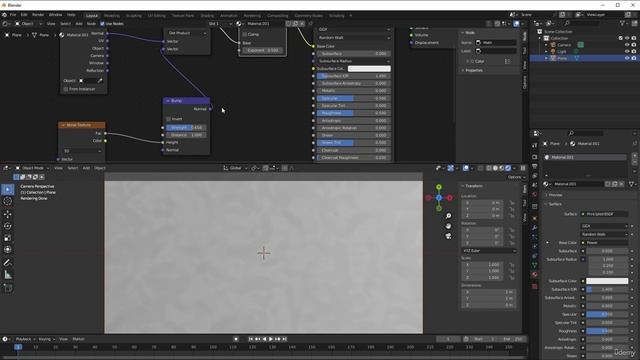Open the Playback popover in timeline
The image size is (640, 360).
[25, 339]
